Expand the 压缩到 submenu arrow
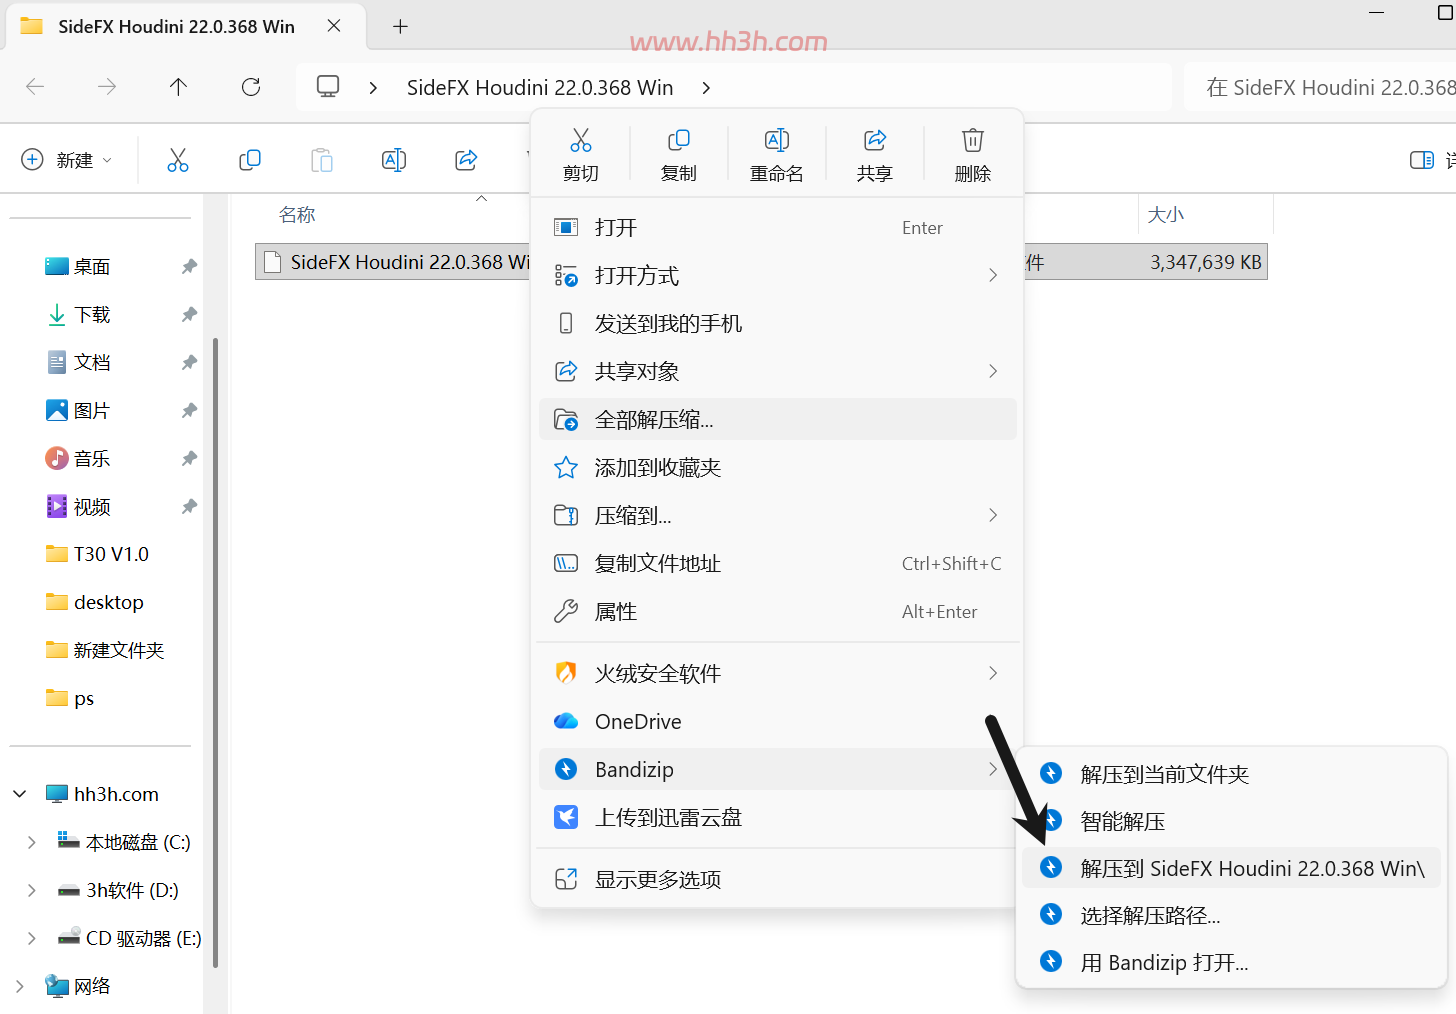 click(x=993, y=515)
